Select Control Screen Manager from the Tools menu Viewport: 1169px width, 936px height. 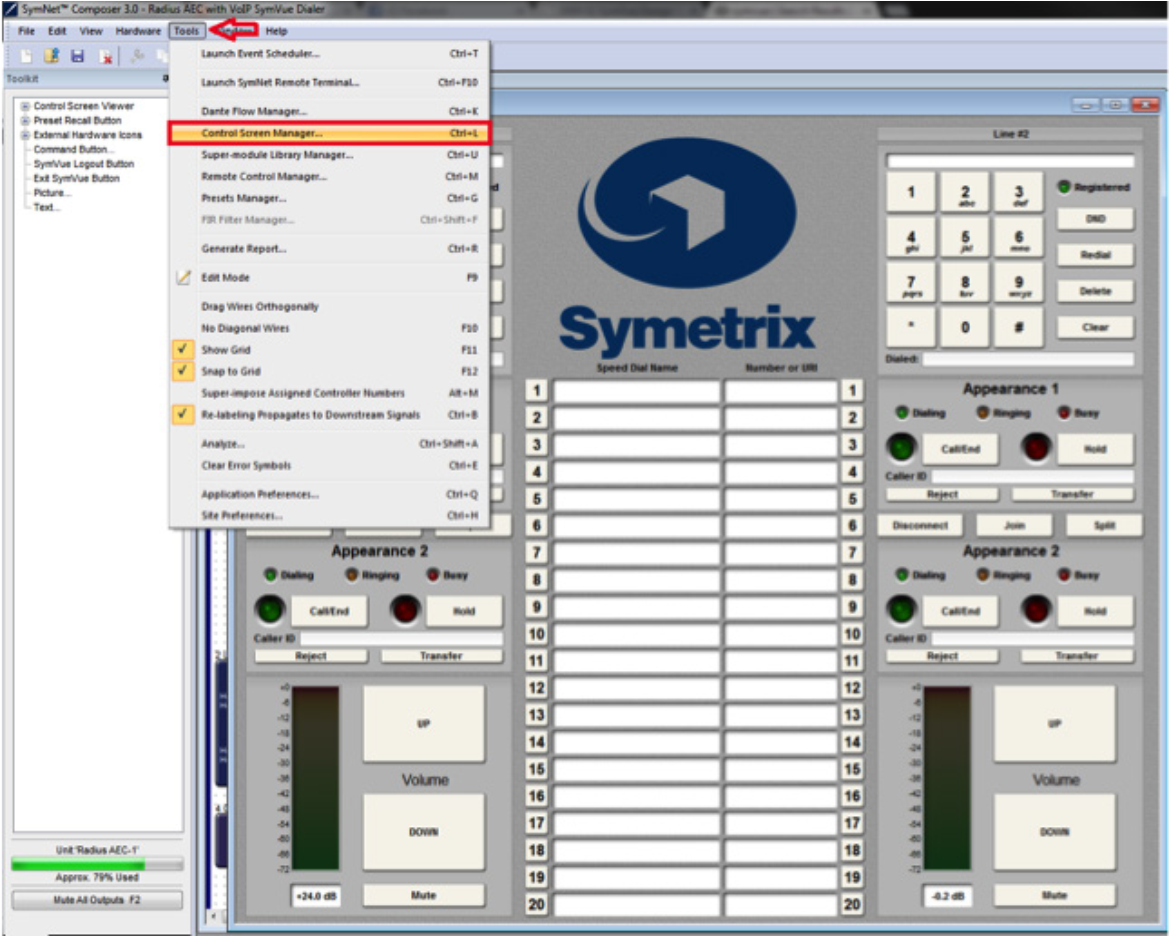(263, 134)
